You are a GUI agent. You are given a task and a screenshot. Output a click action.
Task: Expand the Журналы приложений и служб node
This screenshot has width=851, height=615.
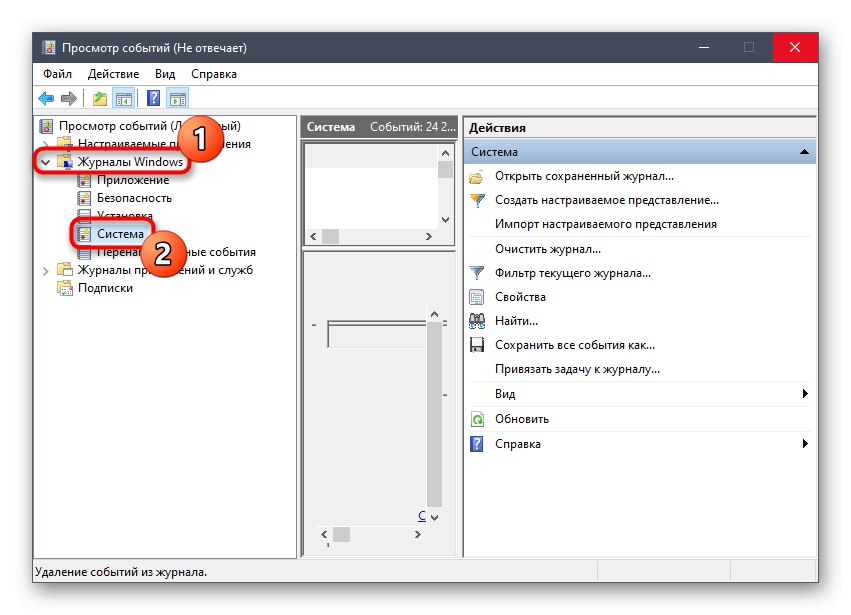click(x=46, y=270)
